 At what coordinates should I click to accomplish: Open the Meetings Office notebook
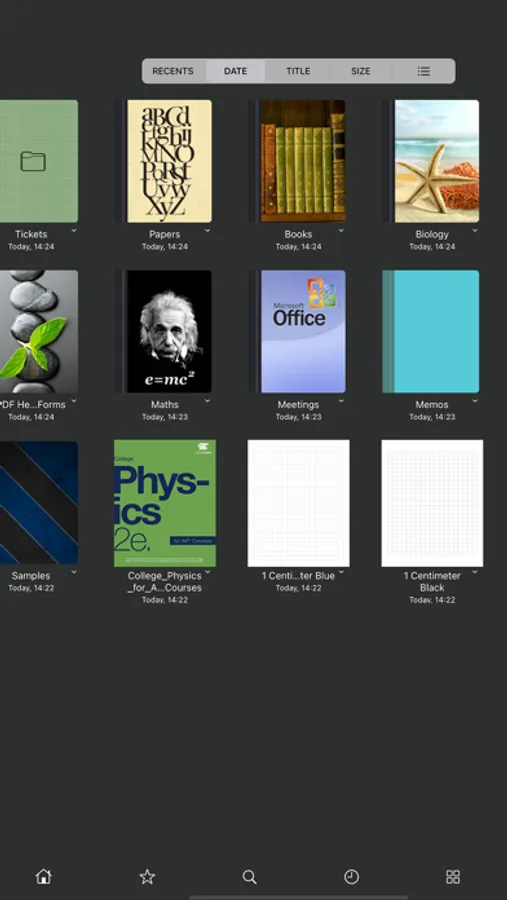click(x=298, y=332)
